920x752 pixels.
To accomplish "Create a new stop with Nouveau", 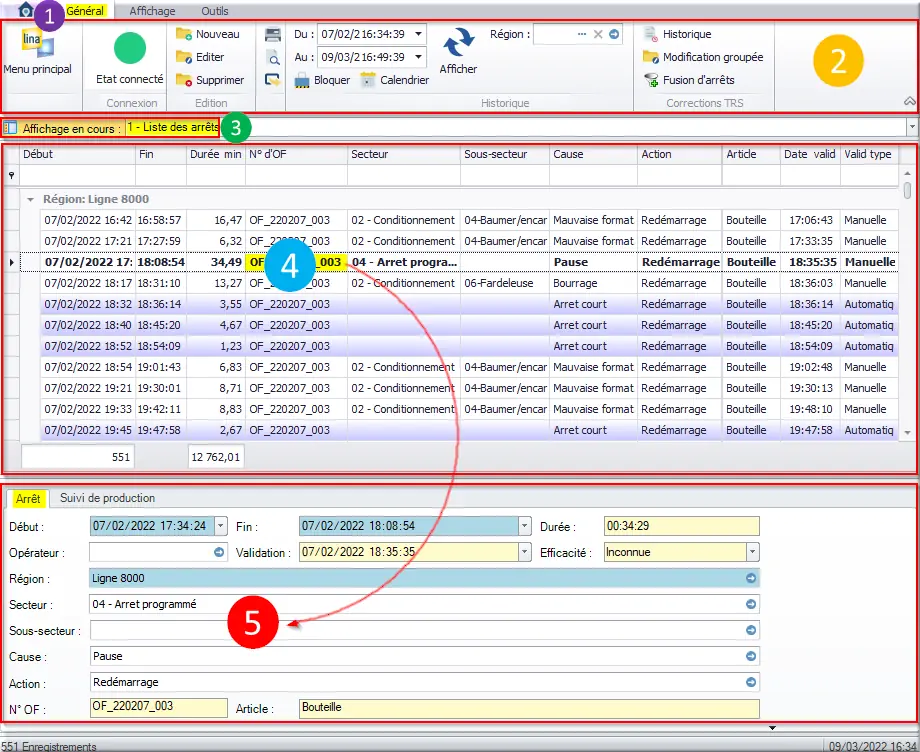I will click(x=208, y=34).
